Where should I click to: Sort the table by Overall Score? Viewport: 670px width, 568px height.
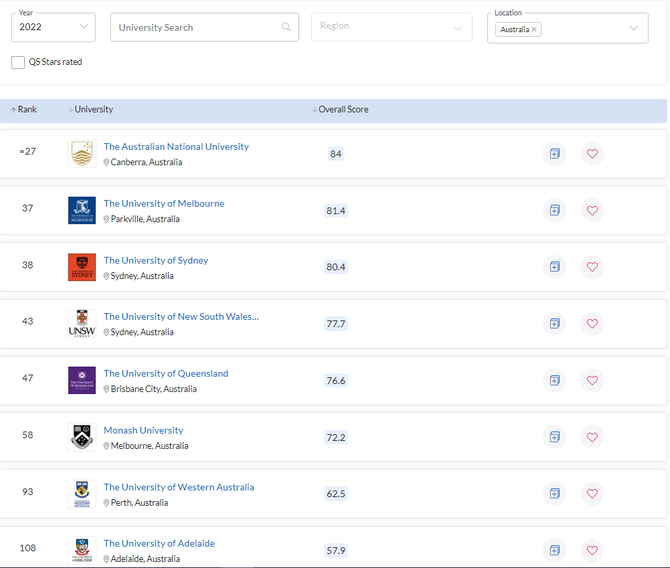coord(340,109)
